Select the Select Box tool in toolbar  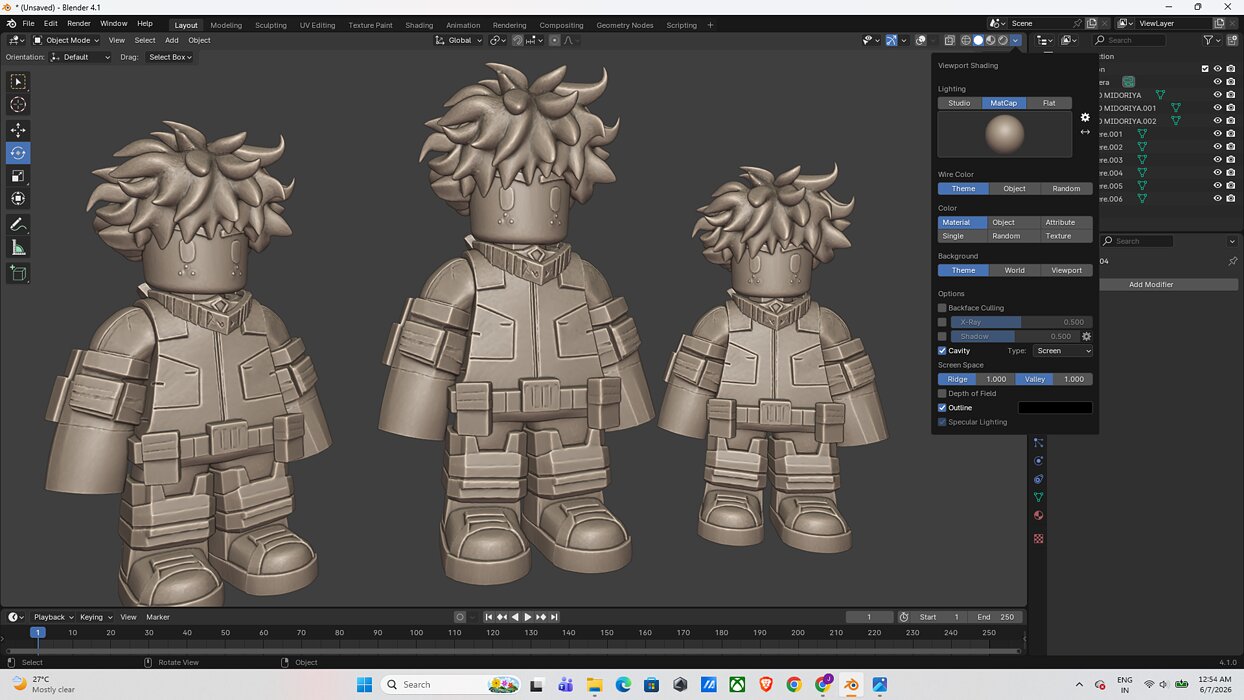coord(18,81)
